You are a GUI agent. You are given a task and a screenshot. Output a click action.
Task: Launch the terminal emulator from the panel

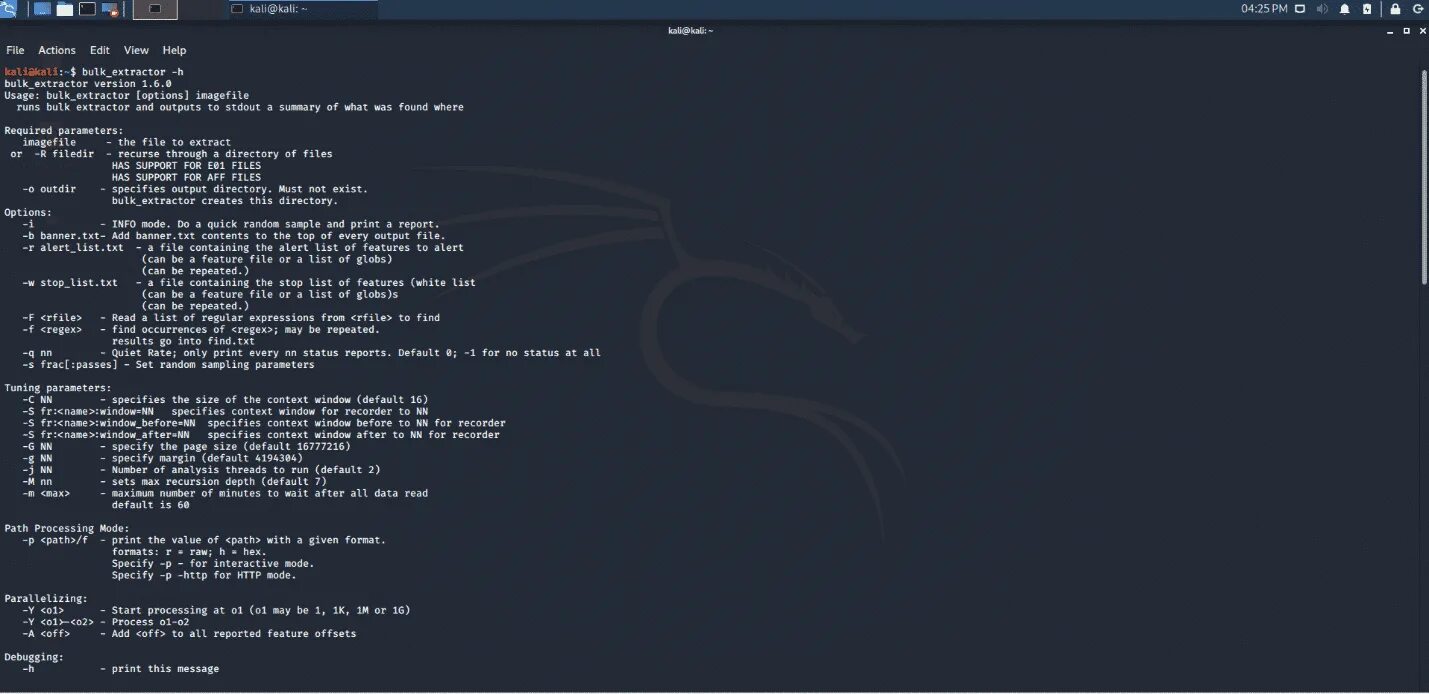tap(87, 9)
